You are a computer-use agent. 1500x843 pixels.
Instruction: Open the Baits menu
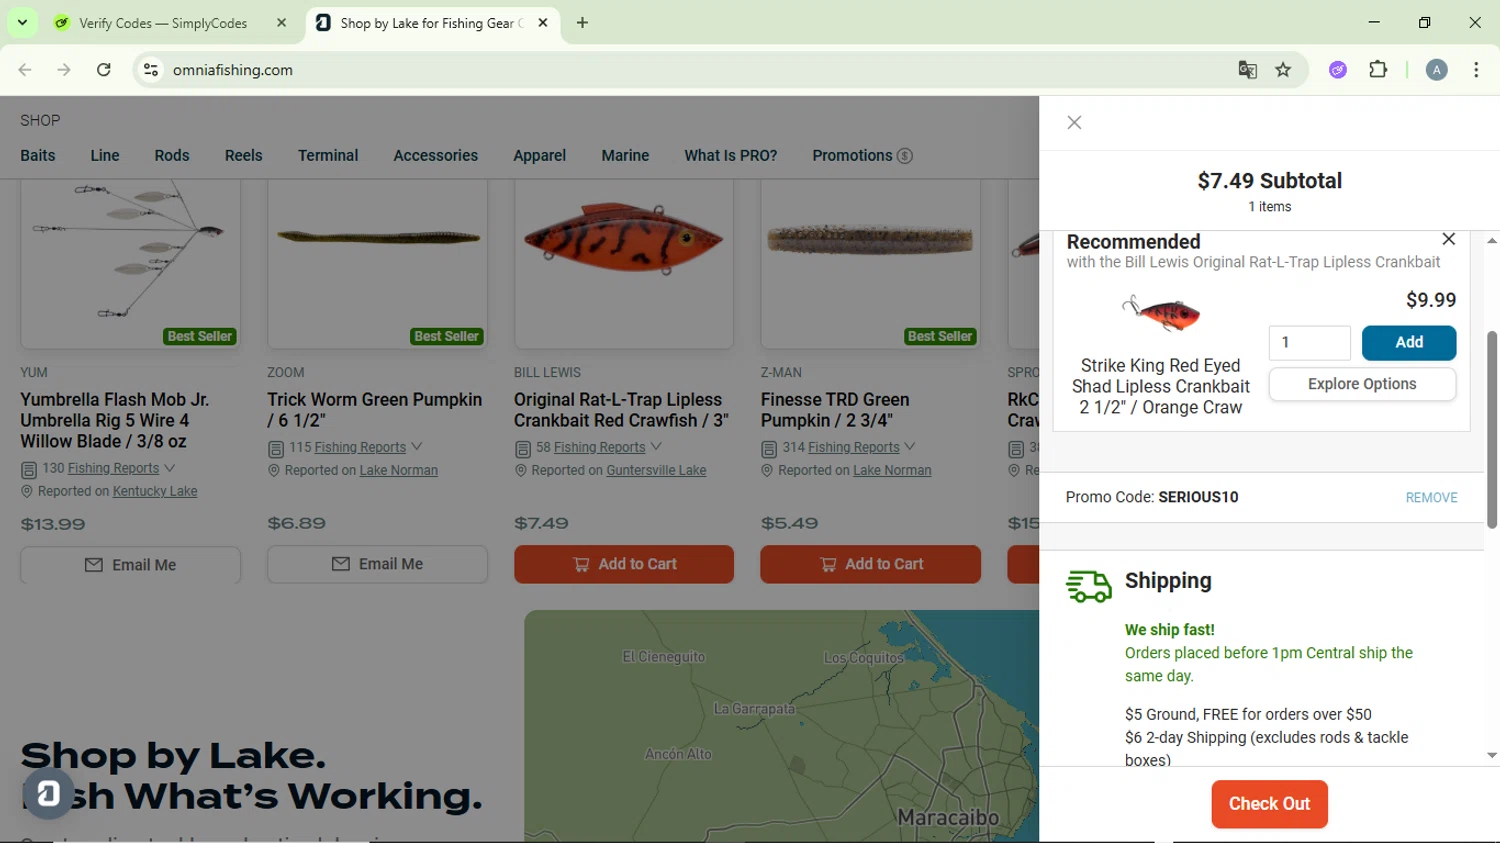coord(38,156)
